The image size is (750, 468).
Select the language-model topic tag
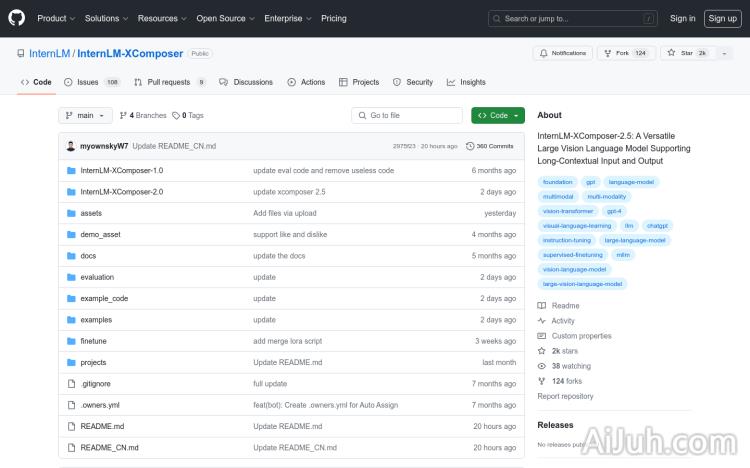pos(631,182)
